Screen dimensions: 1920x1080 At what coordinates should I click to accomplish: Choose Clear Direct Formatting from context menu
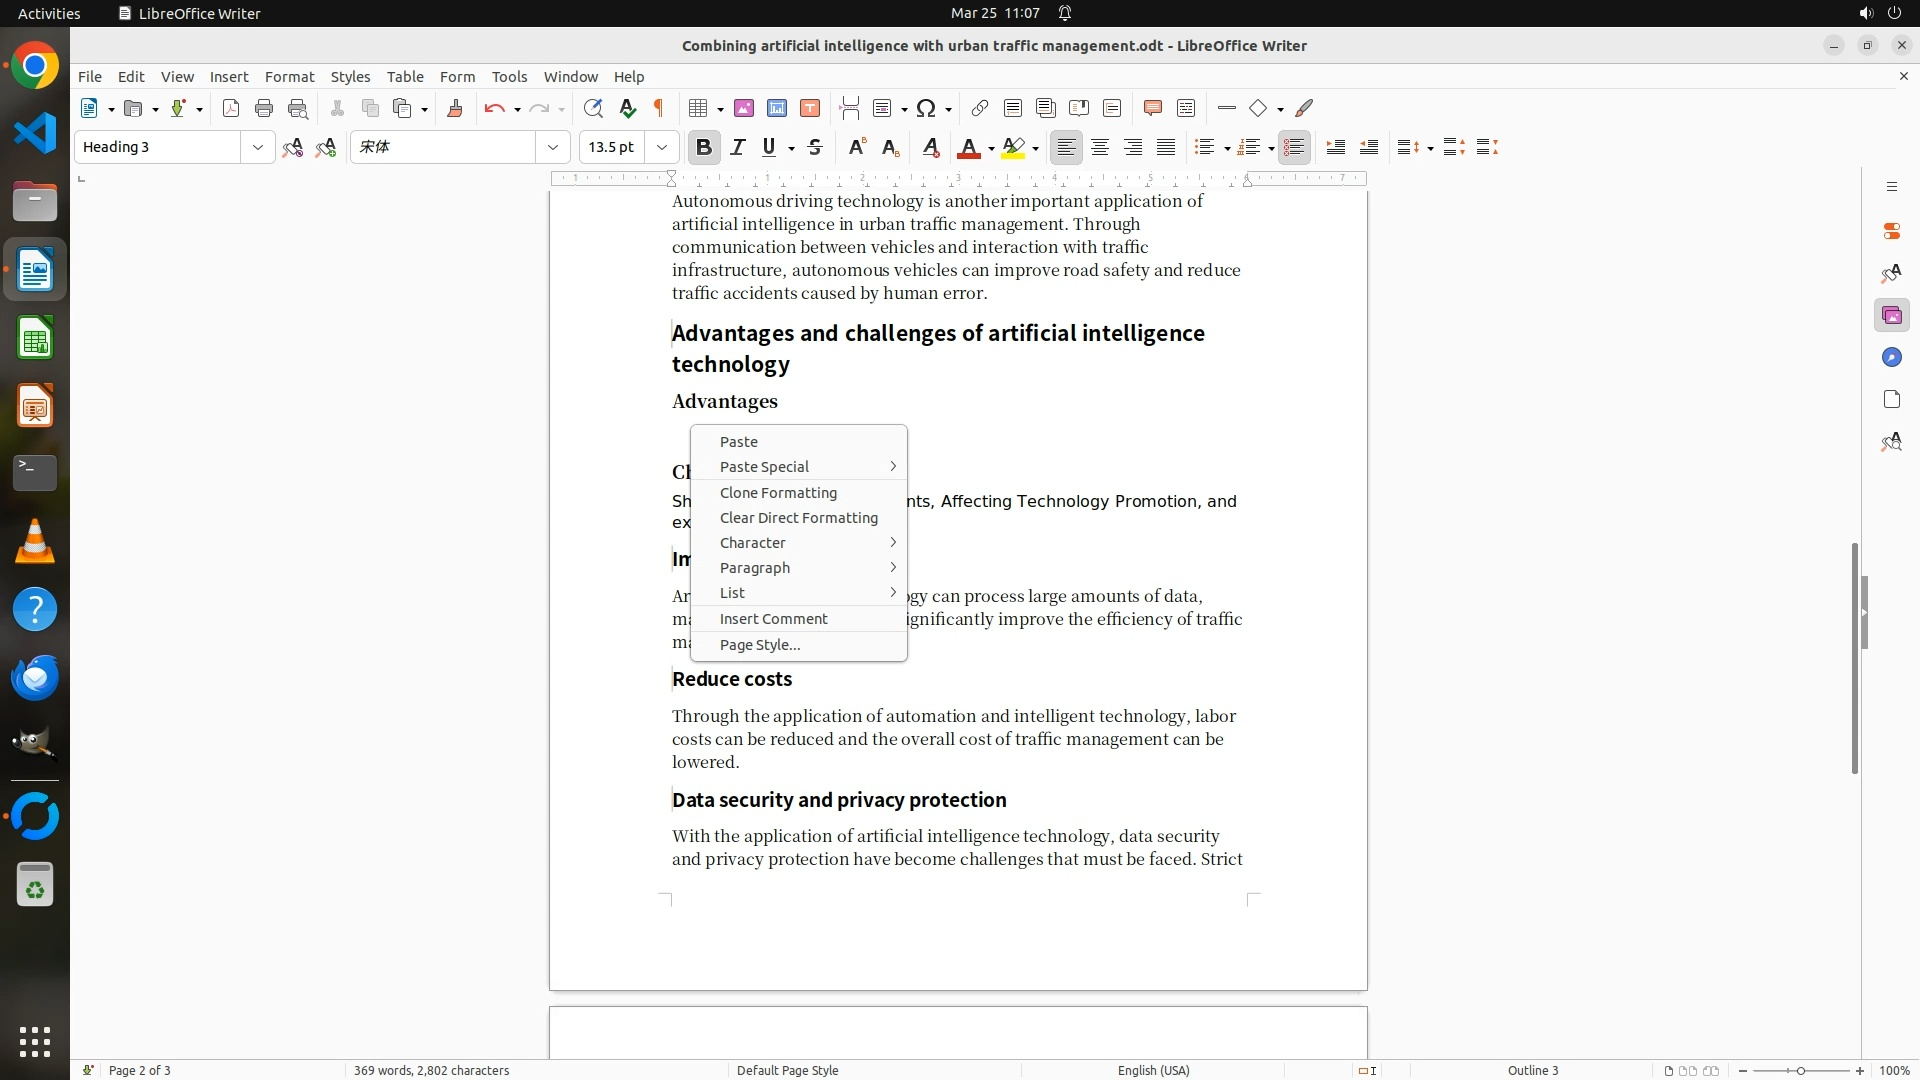coord(798,518)
